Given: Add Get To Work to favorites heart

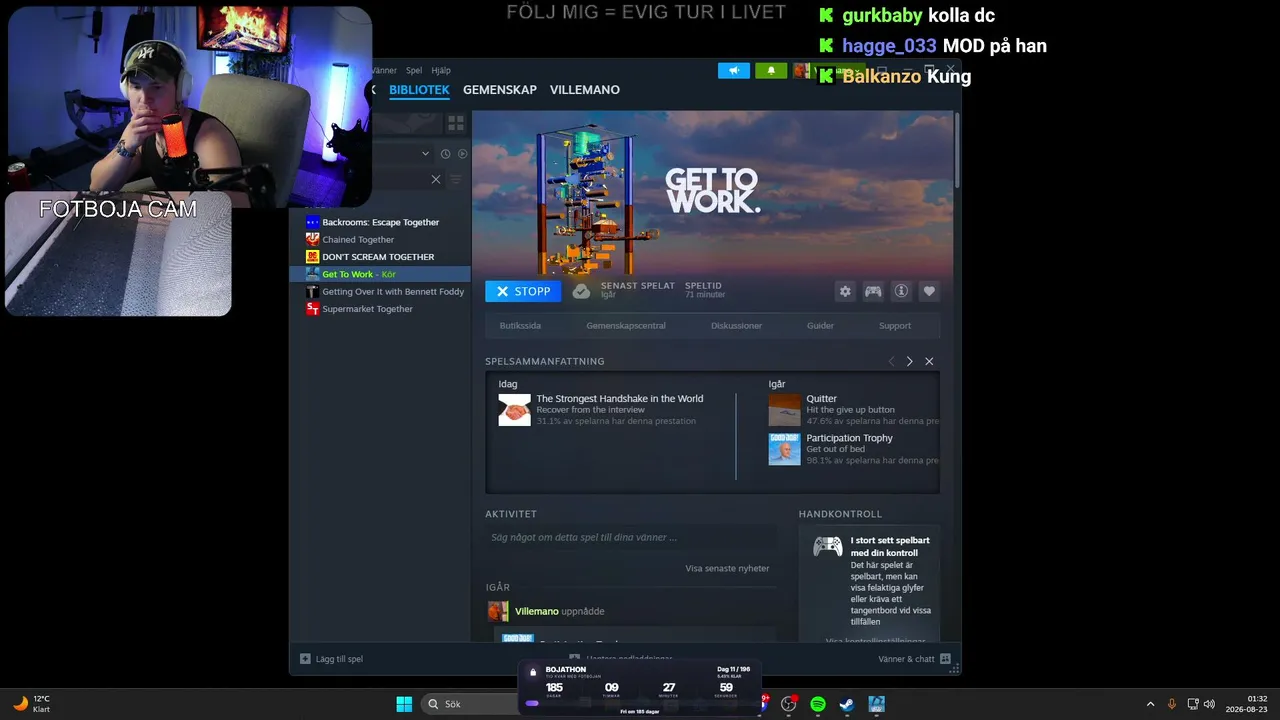Looking at the screenshot, I should (929, 291).
